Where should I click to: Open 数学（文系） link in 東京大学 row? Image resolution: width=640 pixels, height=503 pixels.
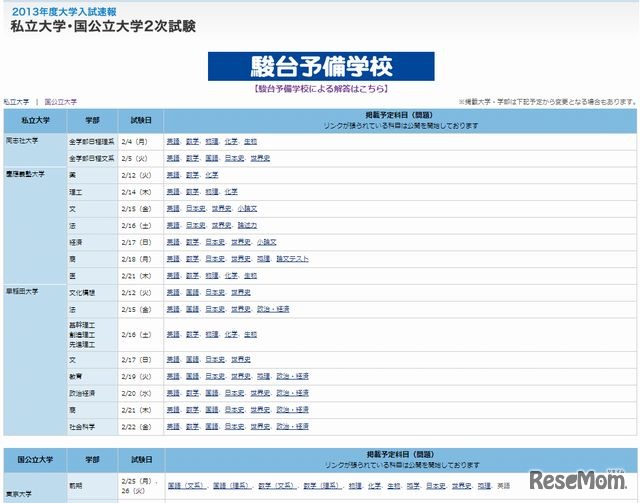point(278,485)
